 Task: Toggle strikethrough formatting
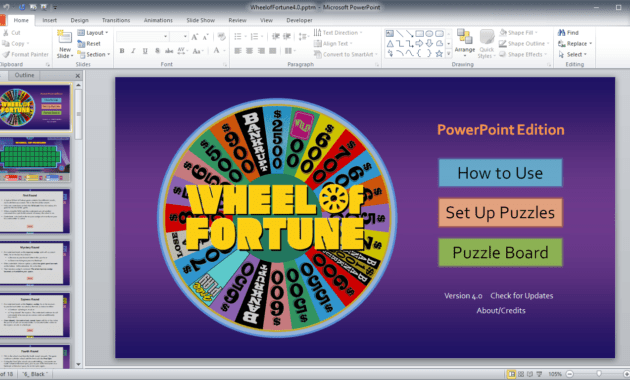(x=169, y=51)
